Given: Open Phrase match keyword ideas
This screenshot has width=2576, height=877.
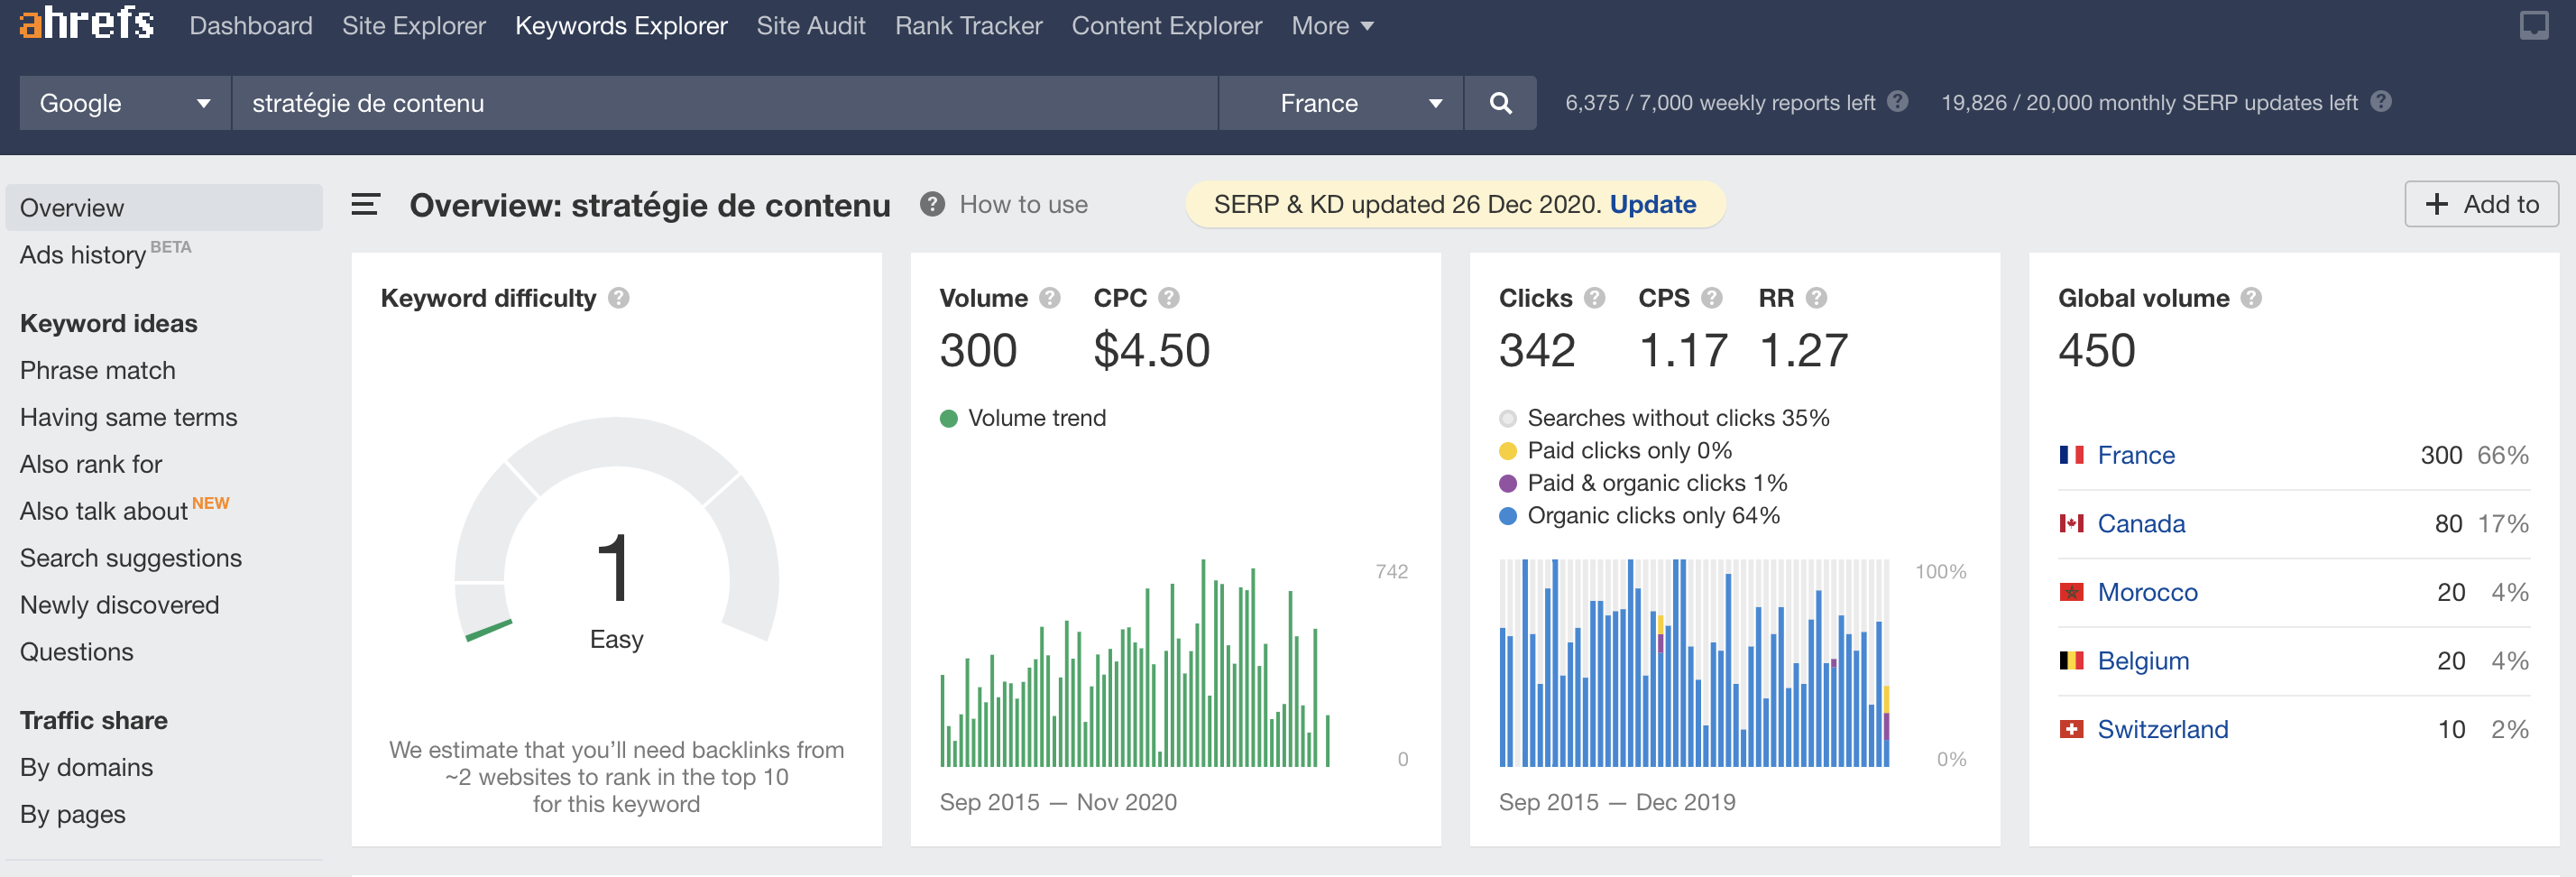Looking at the screenshot, I should [x=98, y=371].
